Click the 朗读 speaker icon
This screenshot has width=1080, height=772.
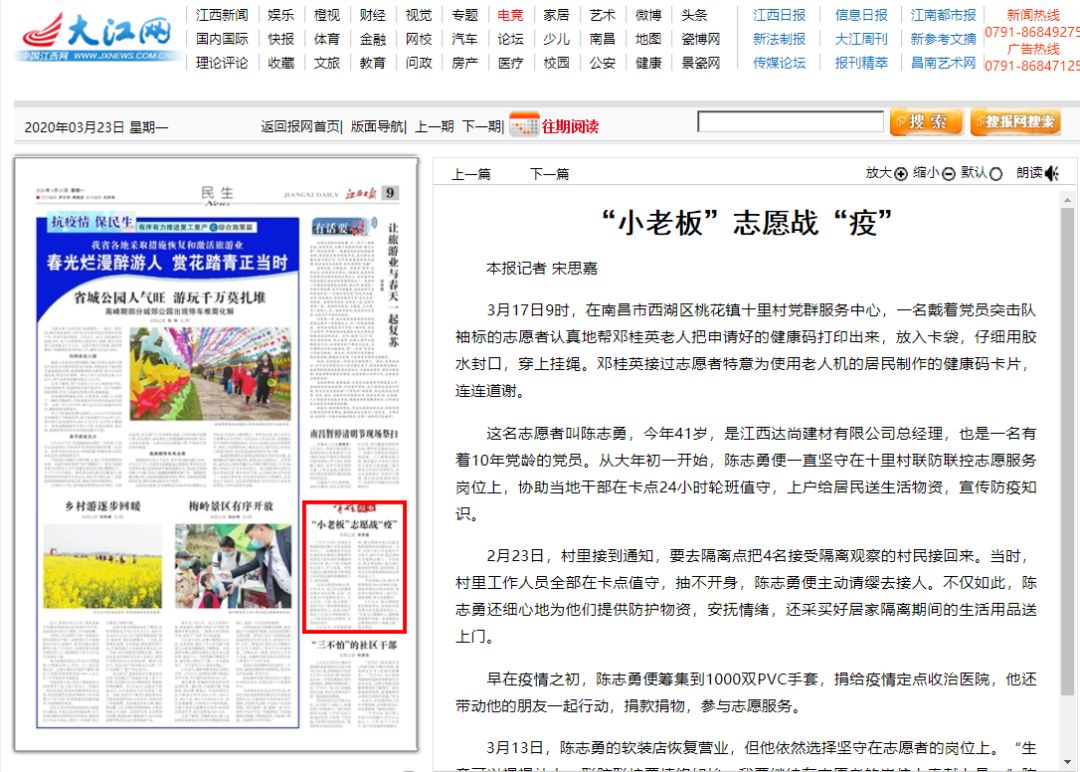click(x=1051, y=174)
